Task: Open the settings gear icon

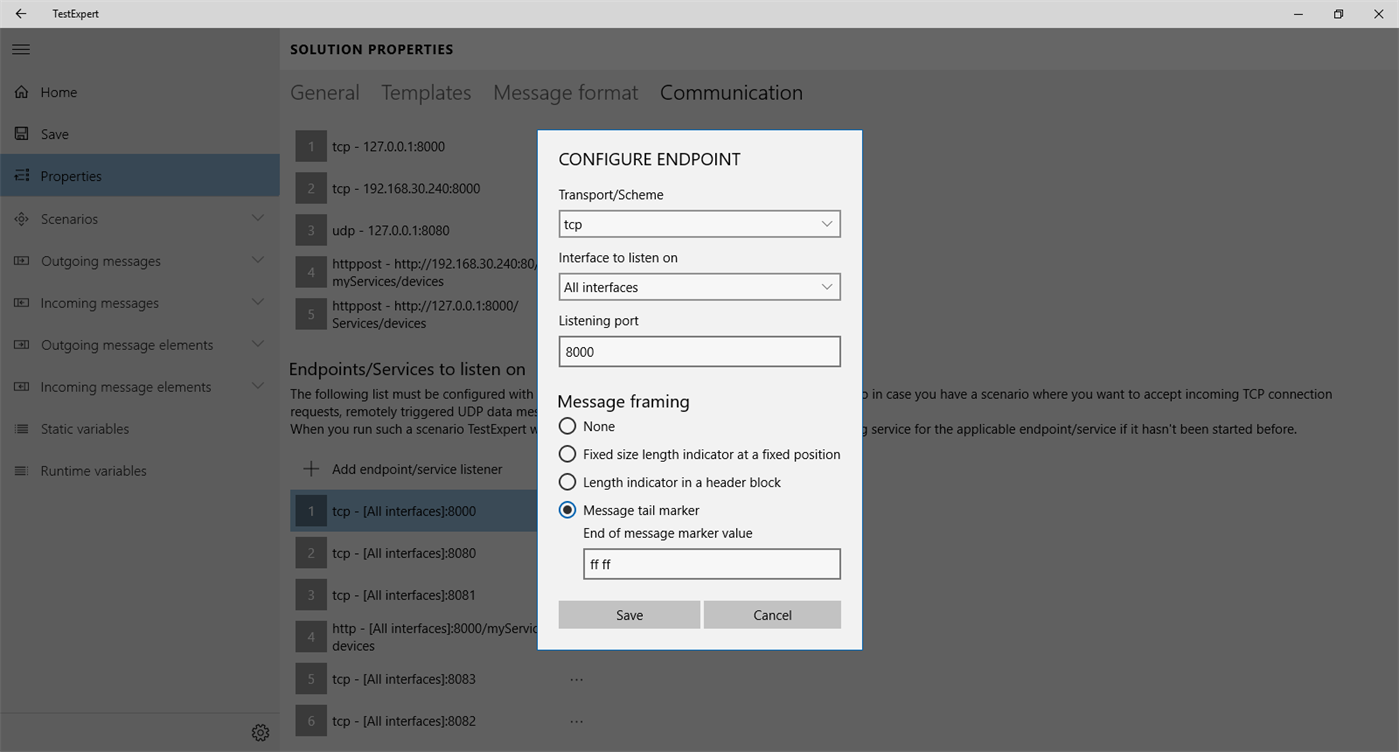Action: click(x=260, y=733)
